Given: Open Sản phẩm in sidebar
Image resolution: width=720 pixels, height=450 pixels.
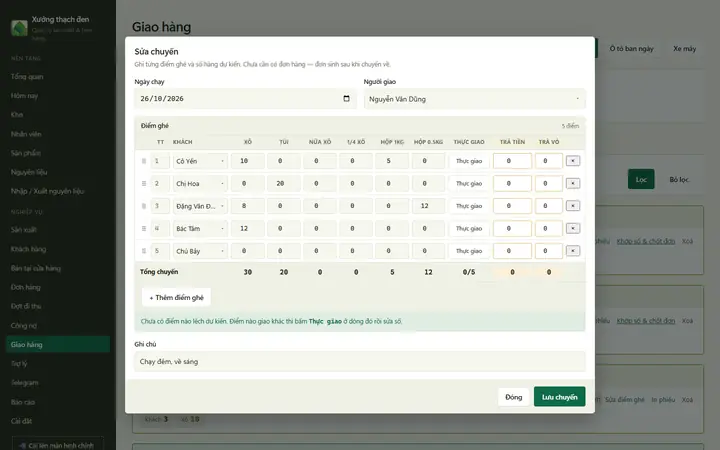Looking at the screenshot, I should [58, 153].
